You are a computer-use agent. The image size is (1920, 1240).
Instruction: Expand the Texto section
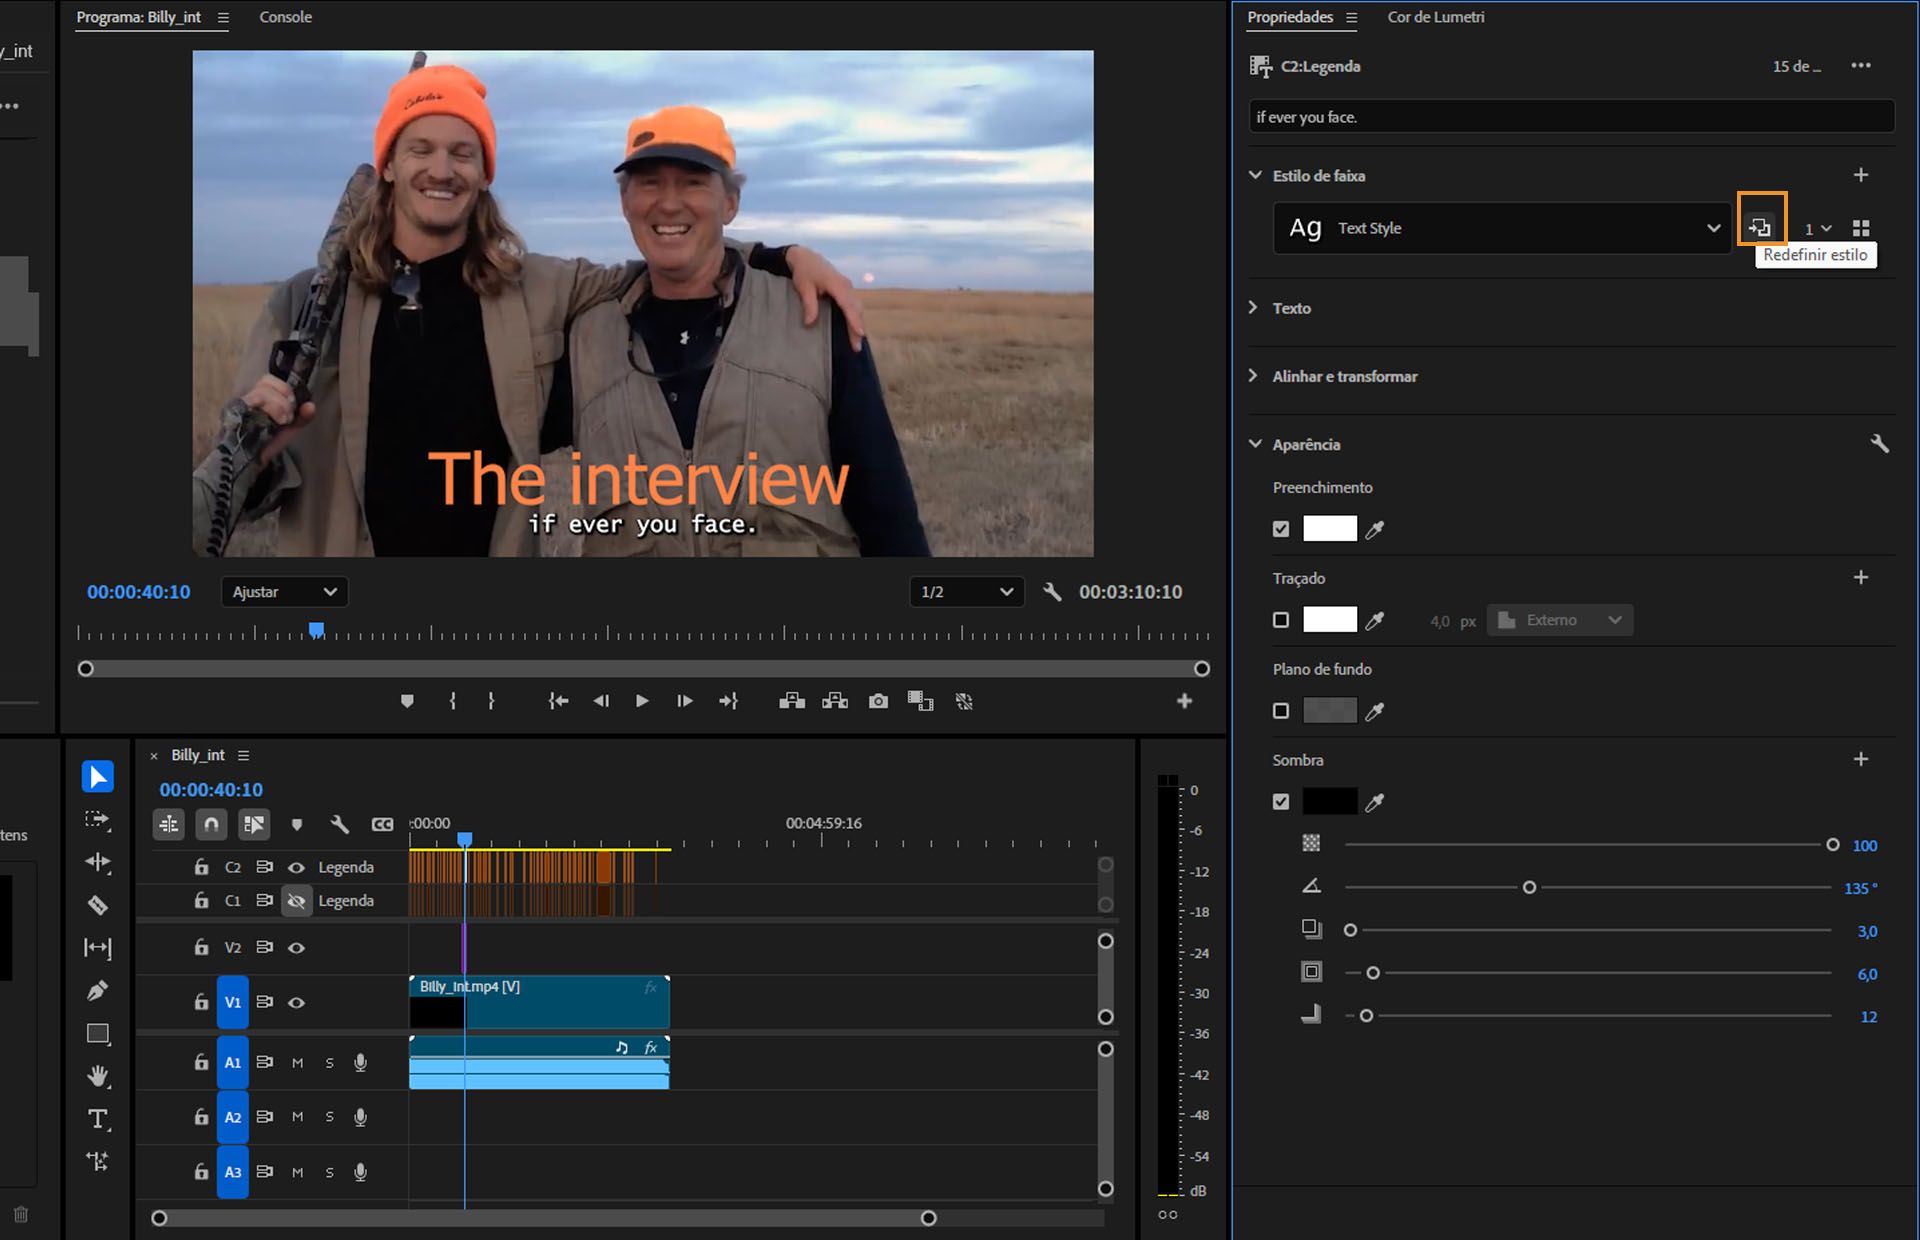tap(1254, 308)
